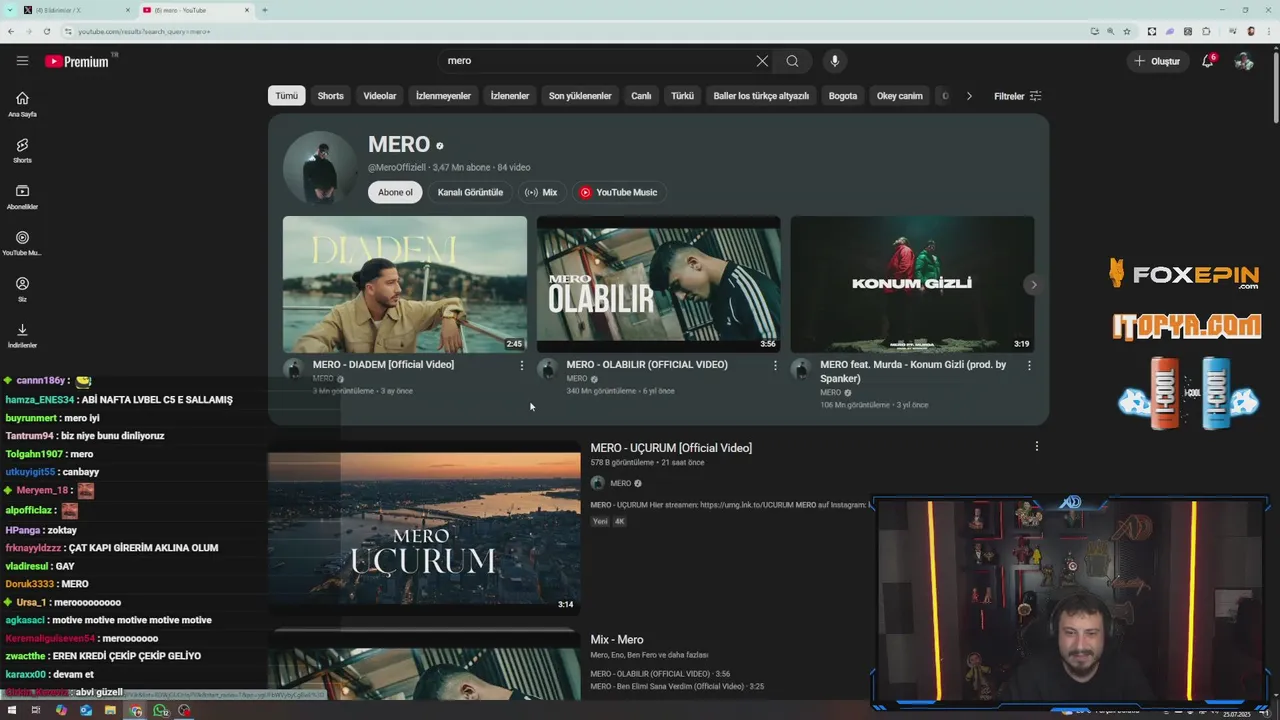Select the Türkü filter chip

pos(683,96)
